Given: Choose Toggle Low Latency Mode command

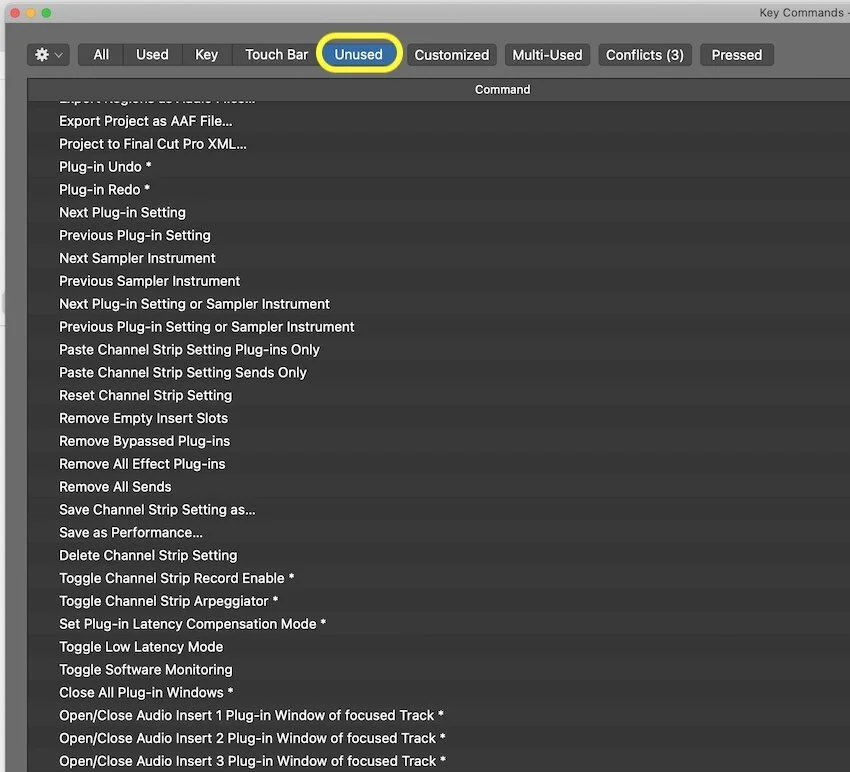Looking at the screenshot, I should tap(141, 646).
